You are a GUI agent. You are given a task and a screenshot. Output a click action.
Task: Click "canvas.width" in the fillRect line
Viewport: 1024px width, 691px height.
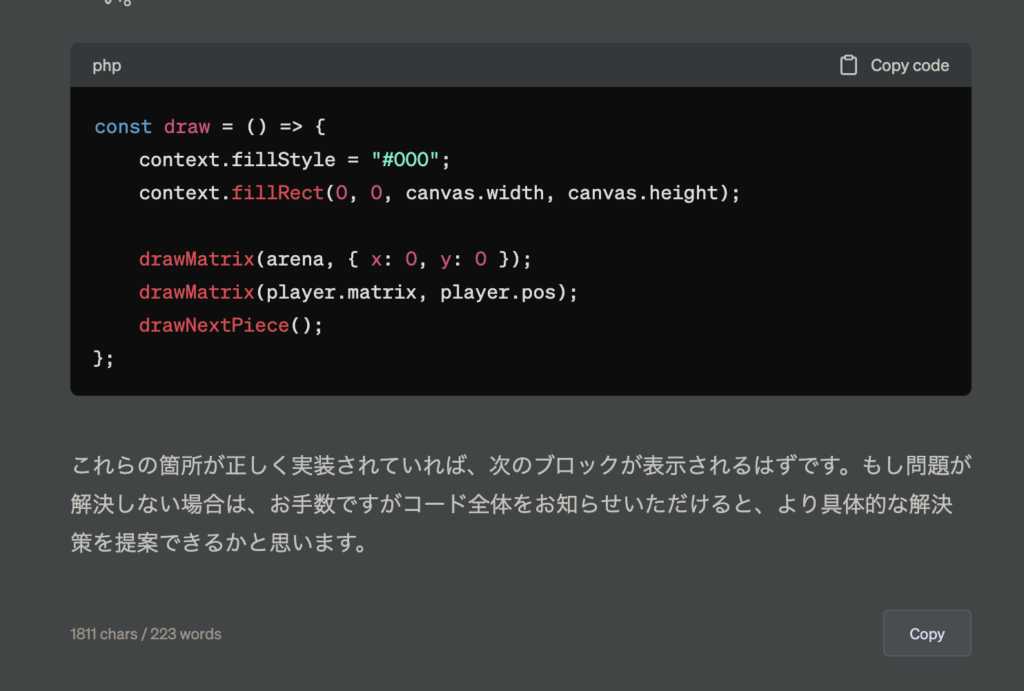(x=475, y=193)
